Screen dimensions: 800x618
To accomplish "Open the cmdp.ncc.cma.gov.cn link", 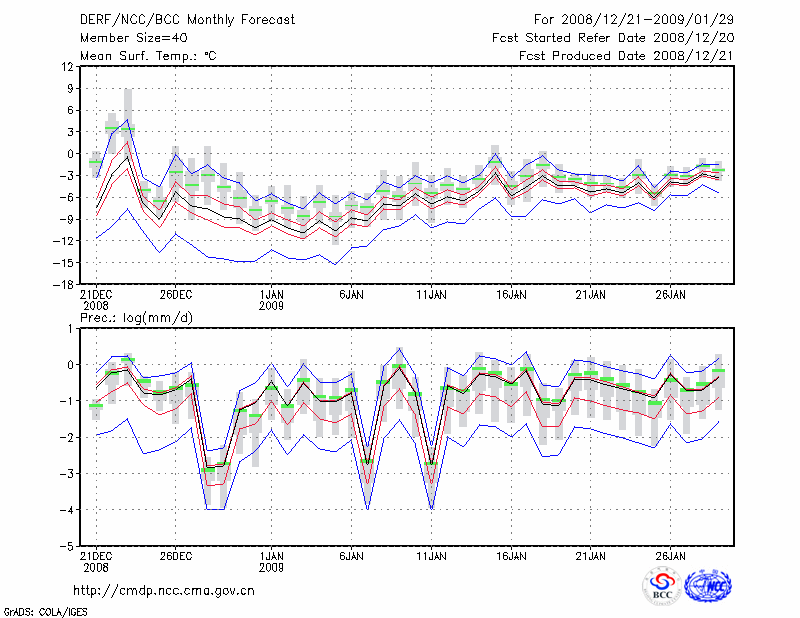I will coord(164,590).
